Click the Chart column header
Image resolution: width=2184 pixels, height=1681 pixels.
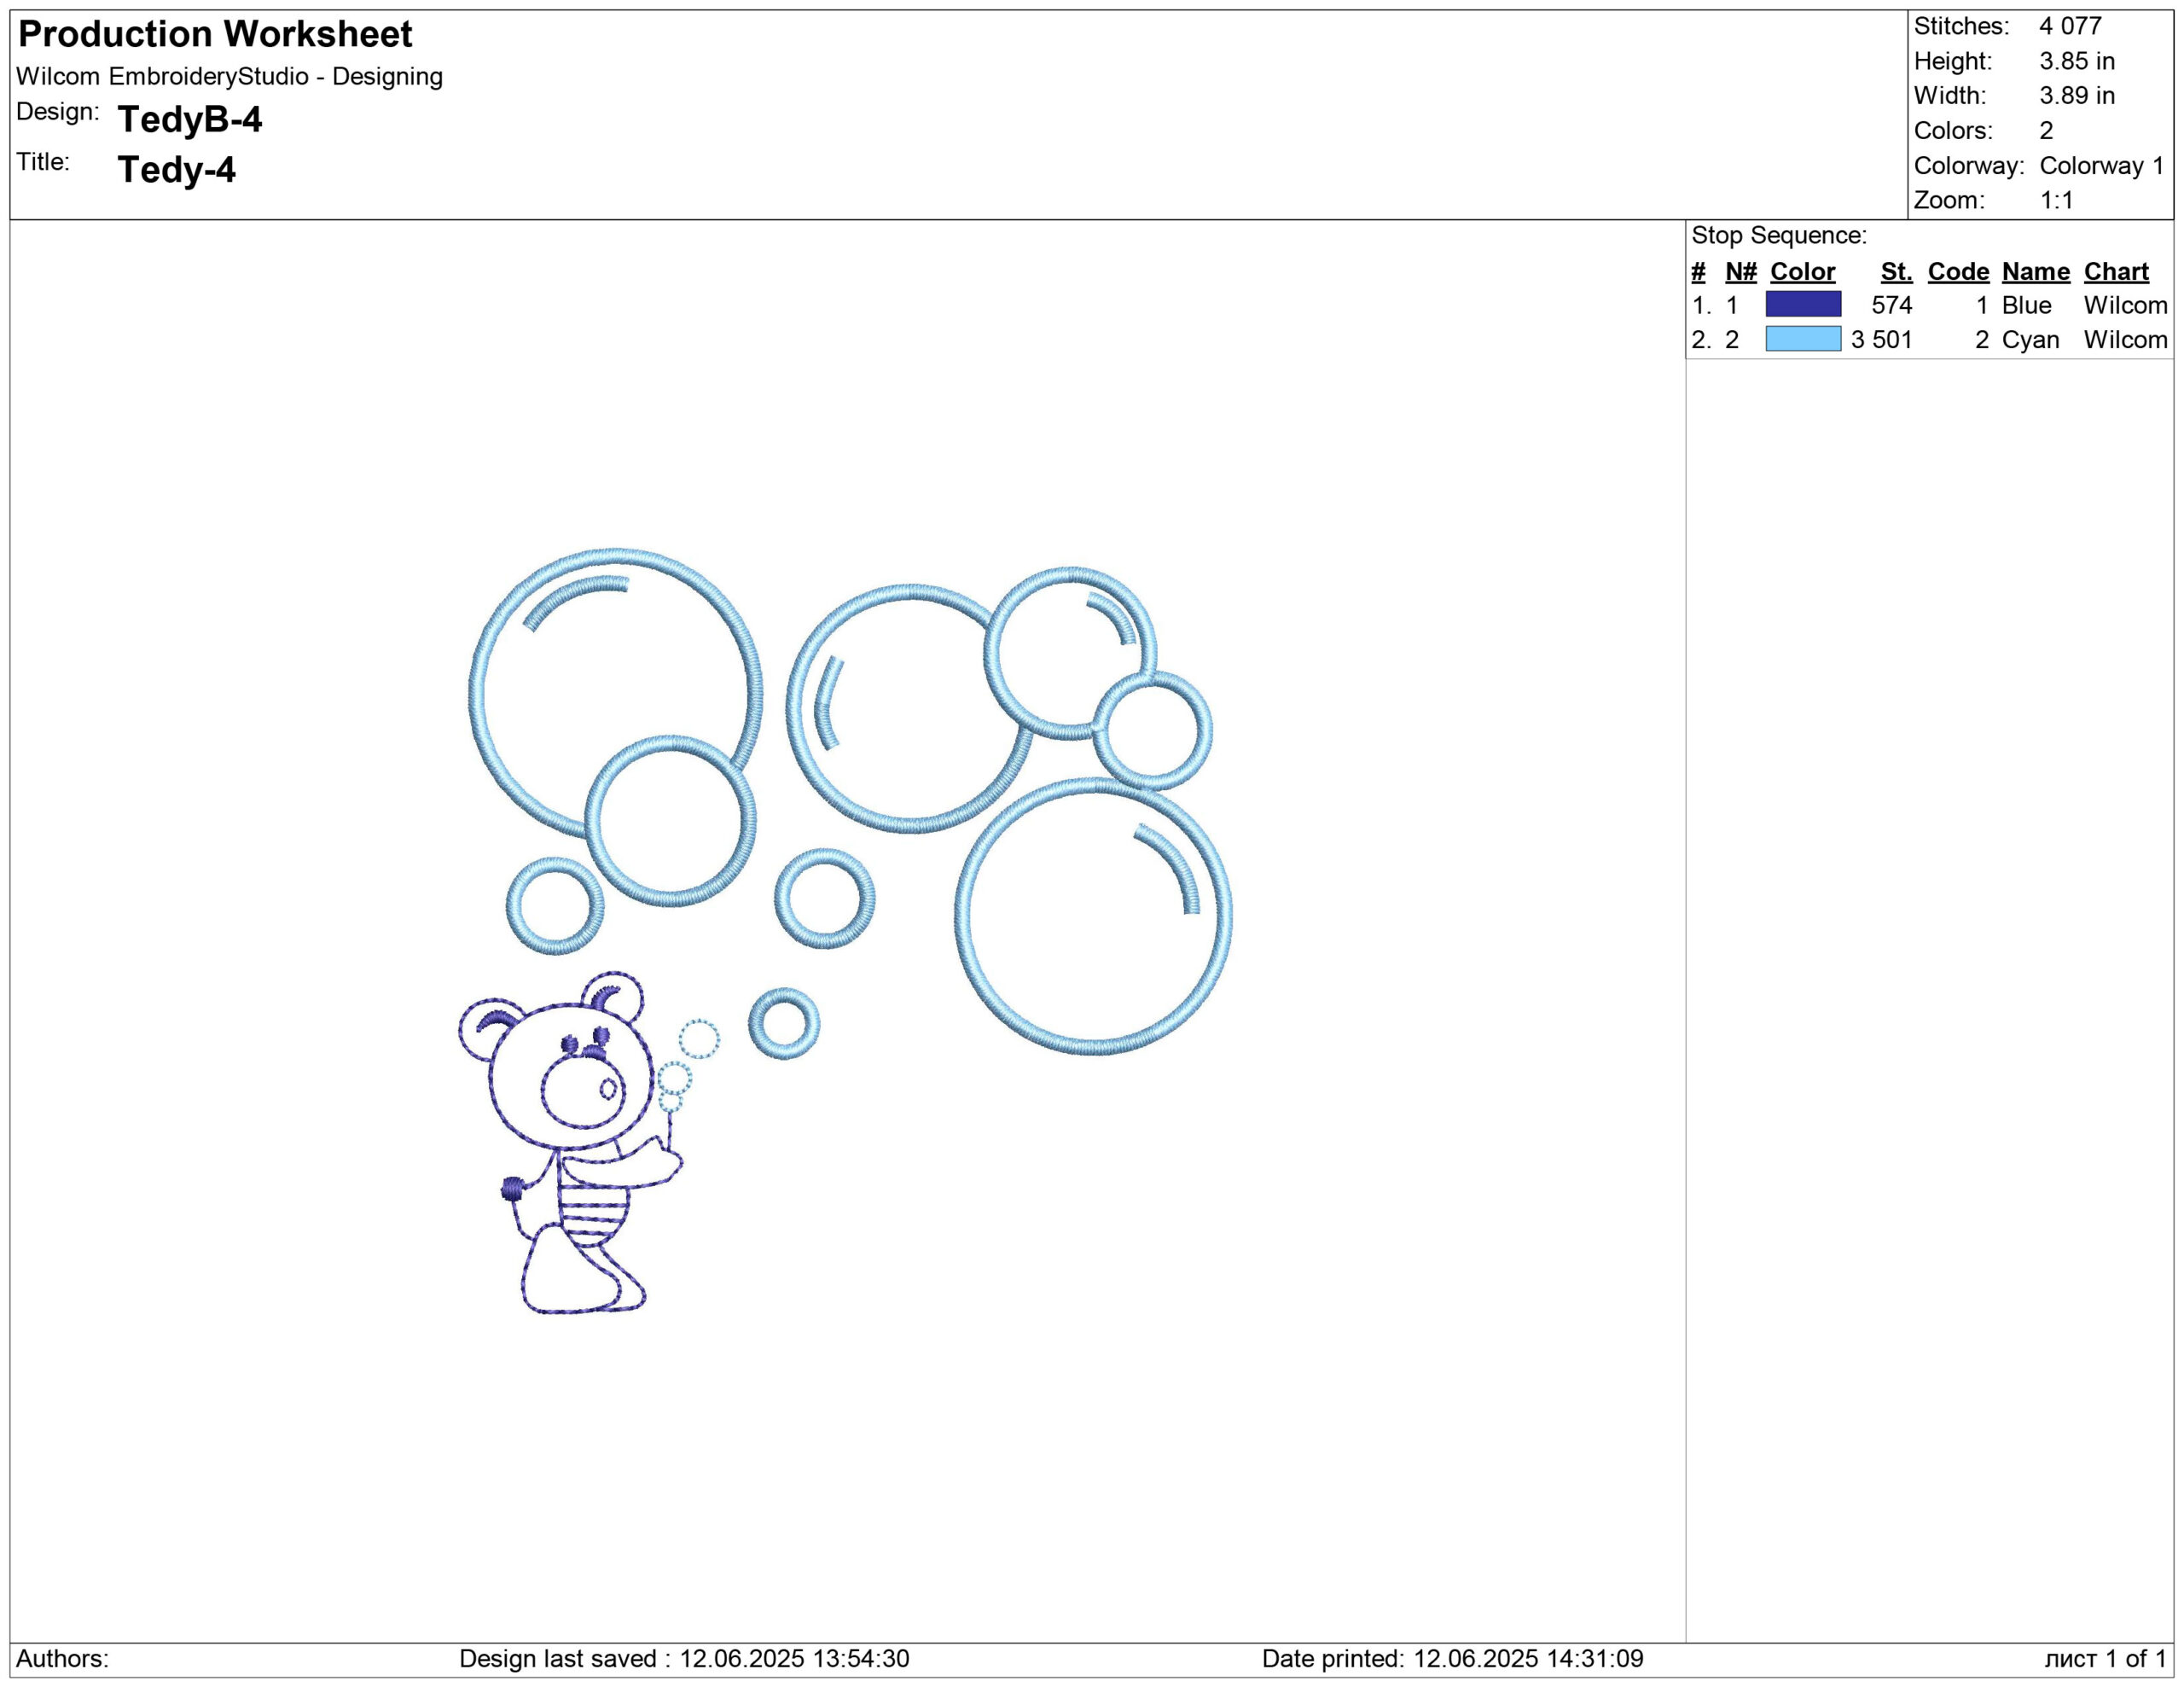point(2116,272)
